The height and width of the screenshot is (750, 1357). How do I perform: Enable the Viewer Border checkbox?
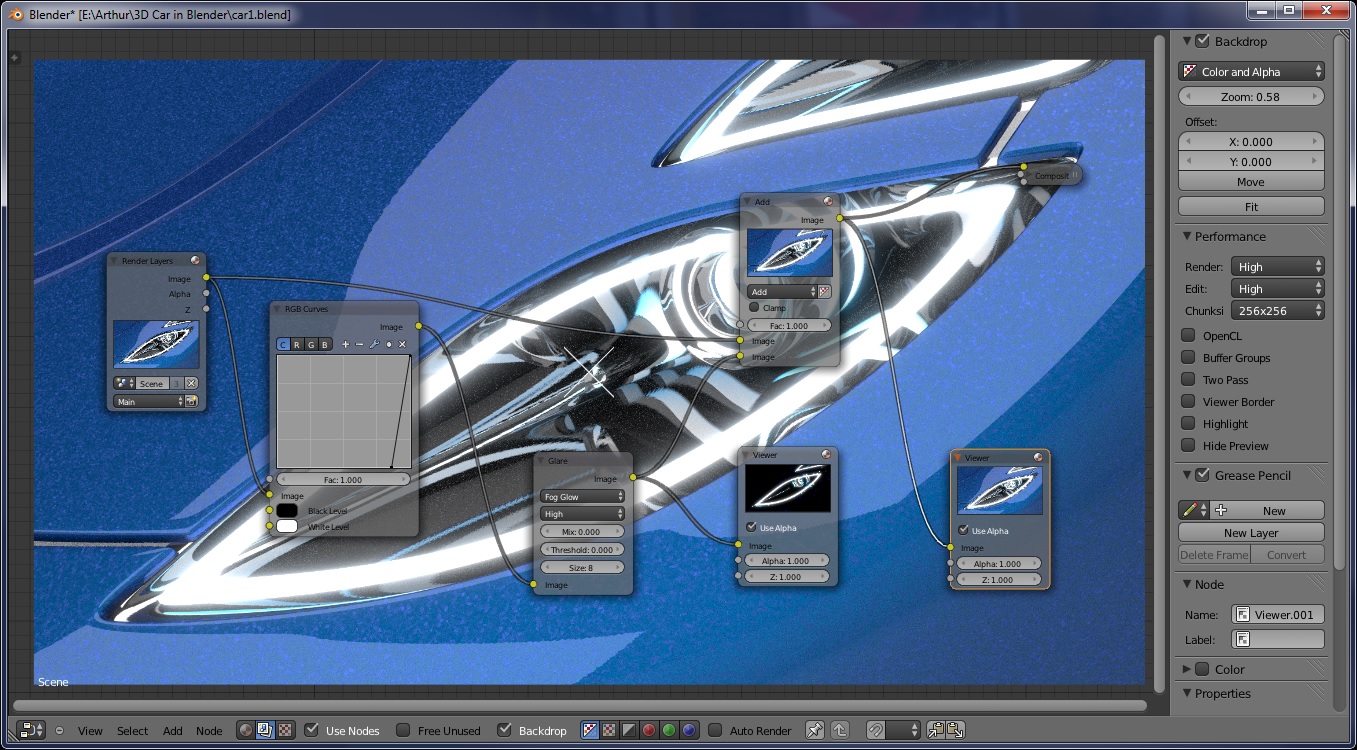pyautogui.click(x=1188, y=402)
